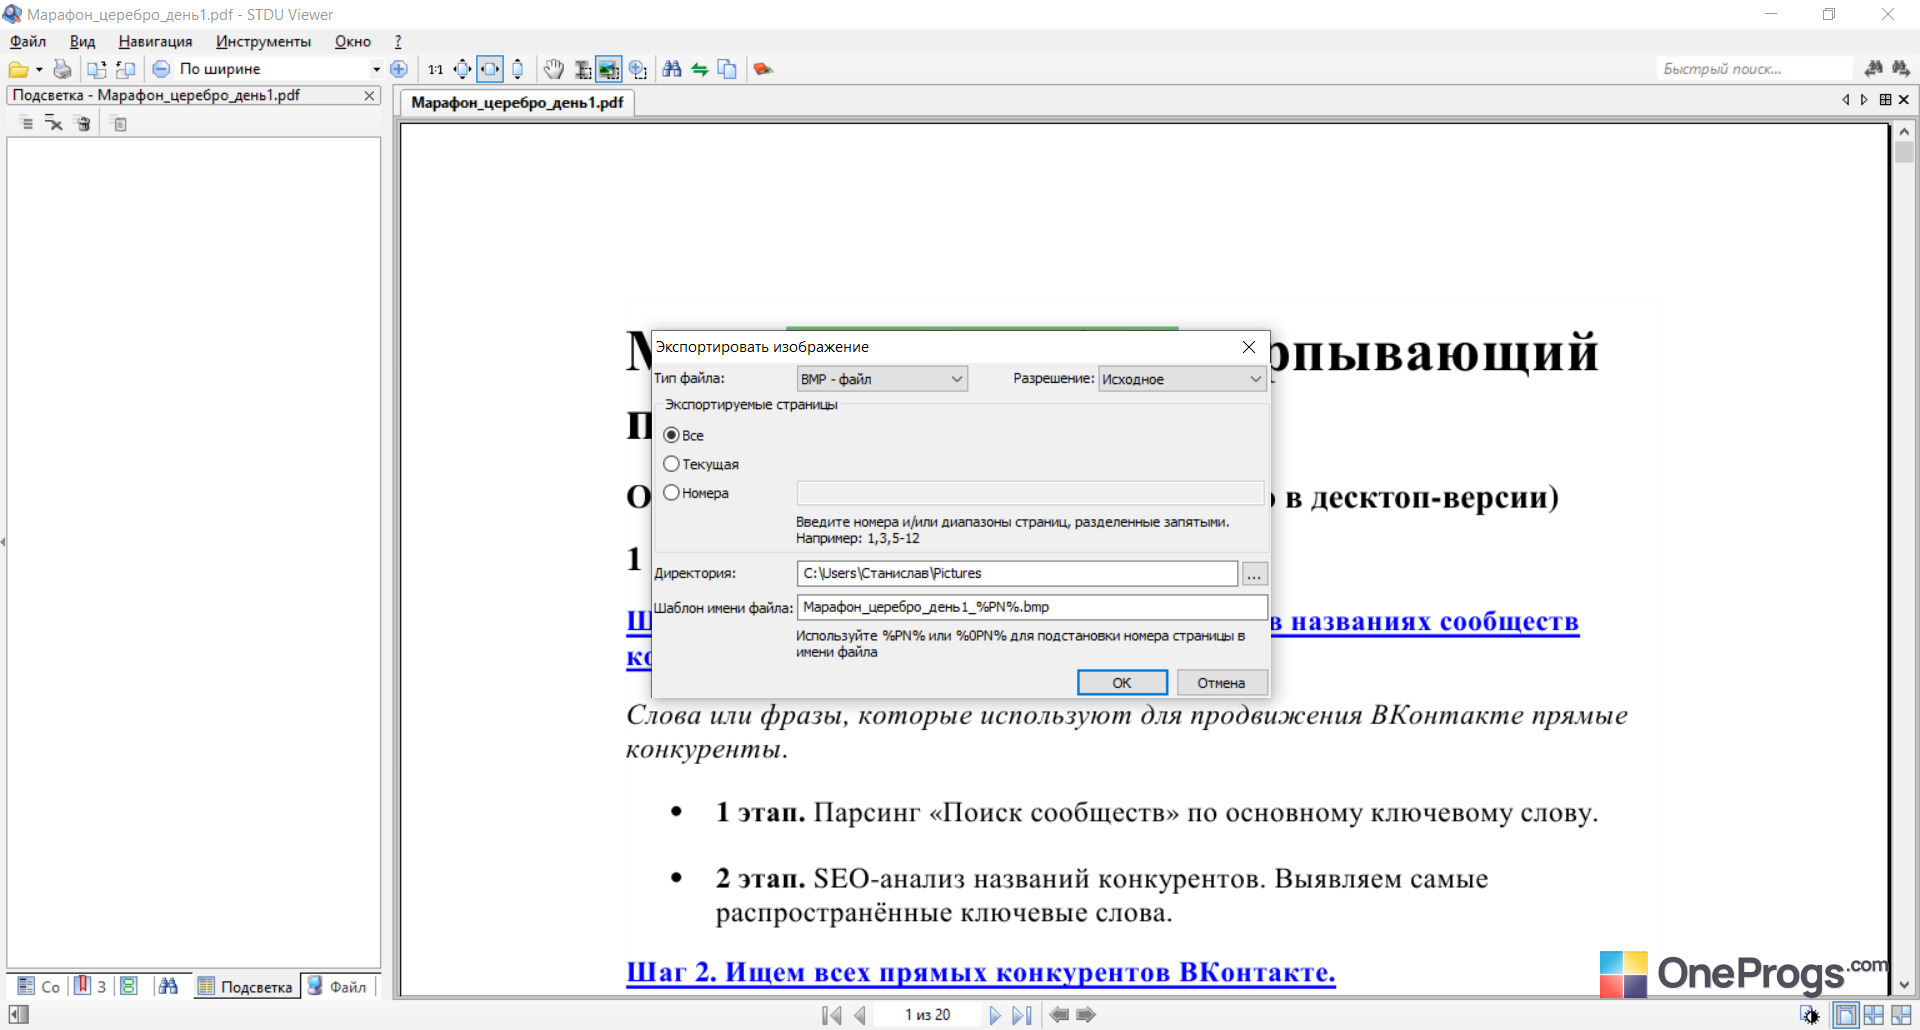
Task: Select fit width zoom icon
Action: [490, 69]
